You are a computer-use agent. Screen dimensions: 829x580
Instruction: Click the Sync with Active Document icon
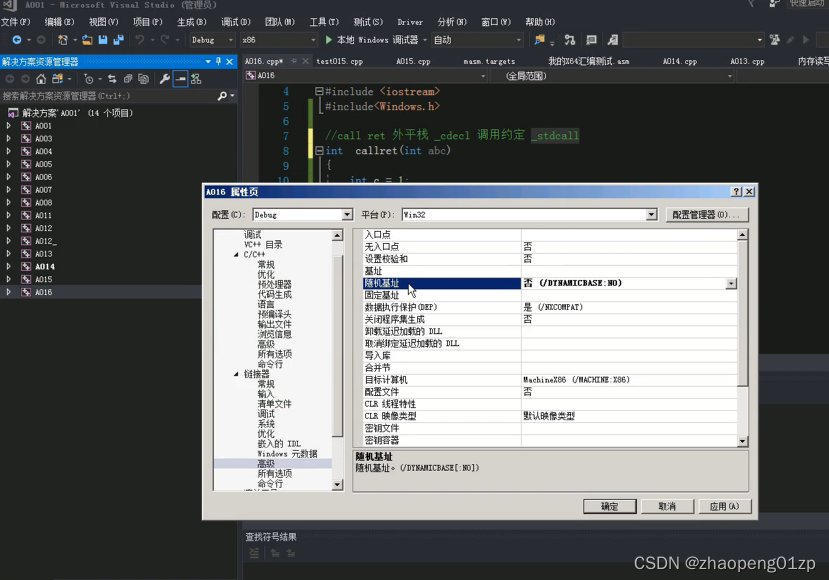[111, 79]
